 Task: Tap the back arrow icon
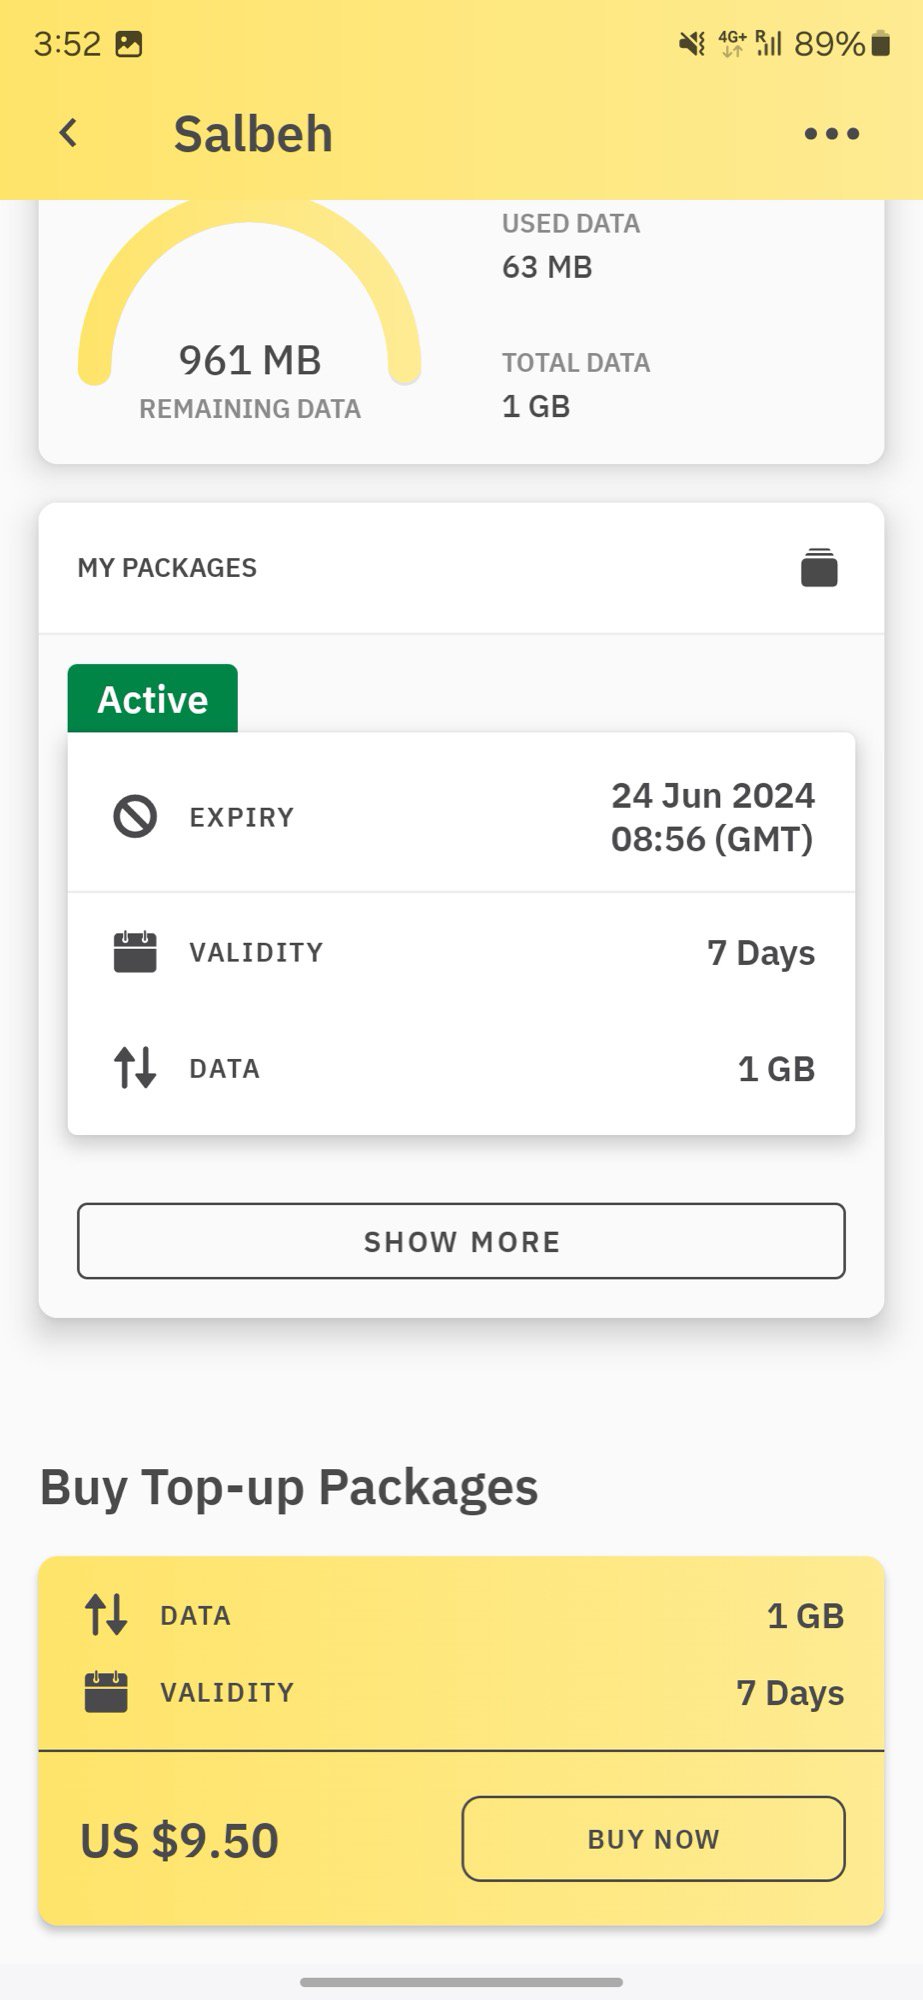tap(68, 133)
